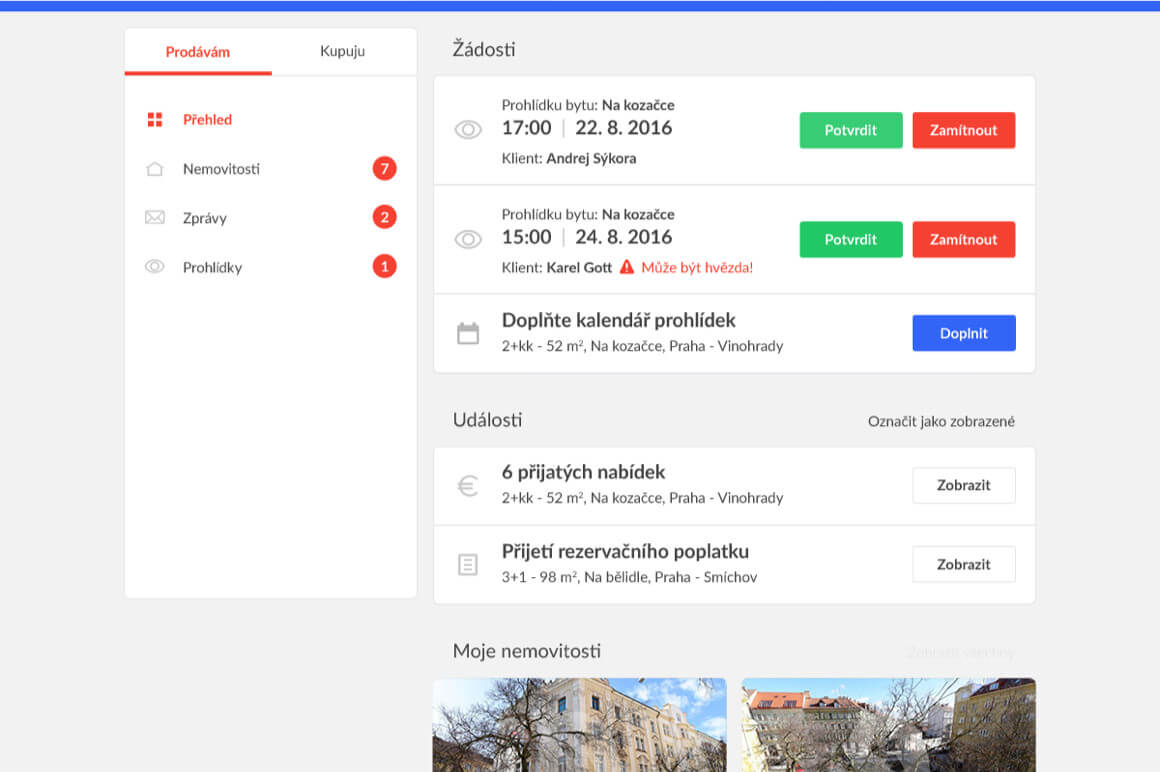Click the Moje nemovitosti section heading

coord(527,651)
